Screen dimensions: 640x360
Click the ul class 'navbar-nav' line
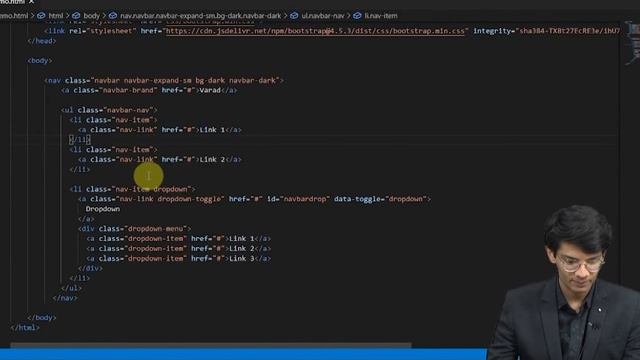coord(109,110)
